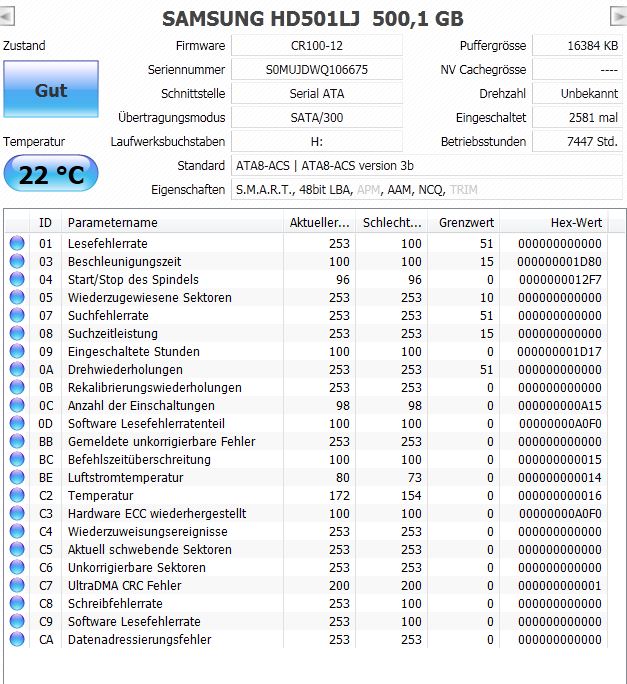Click the Betriebsstunden value 7447 Std.
This screenshot has height=684, width=627.
coord(577,141)
